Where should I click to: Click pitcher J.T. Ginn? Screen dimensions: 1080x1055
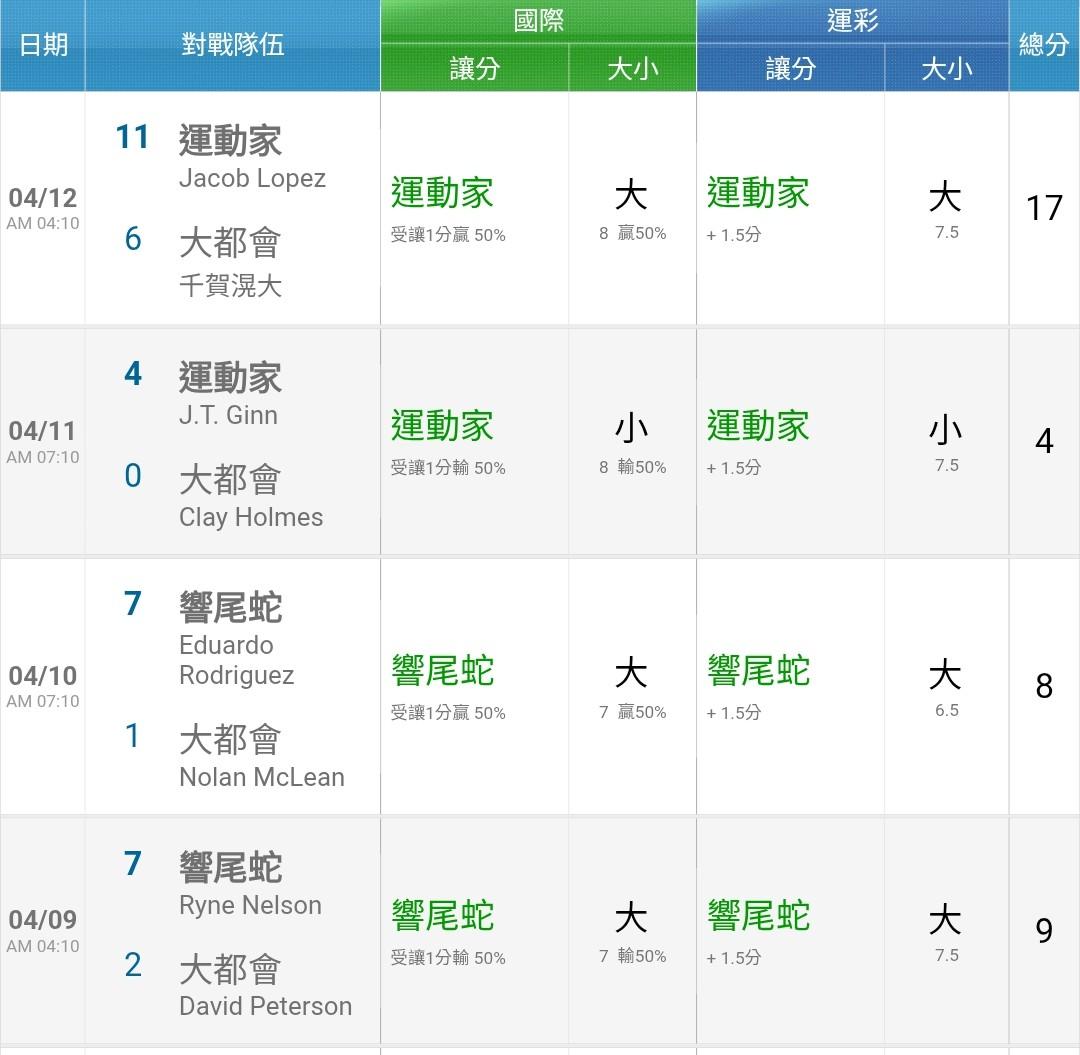(x=228, y=415)
